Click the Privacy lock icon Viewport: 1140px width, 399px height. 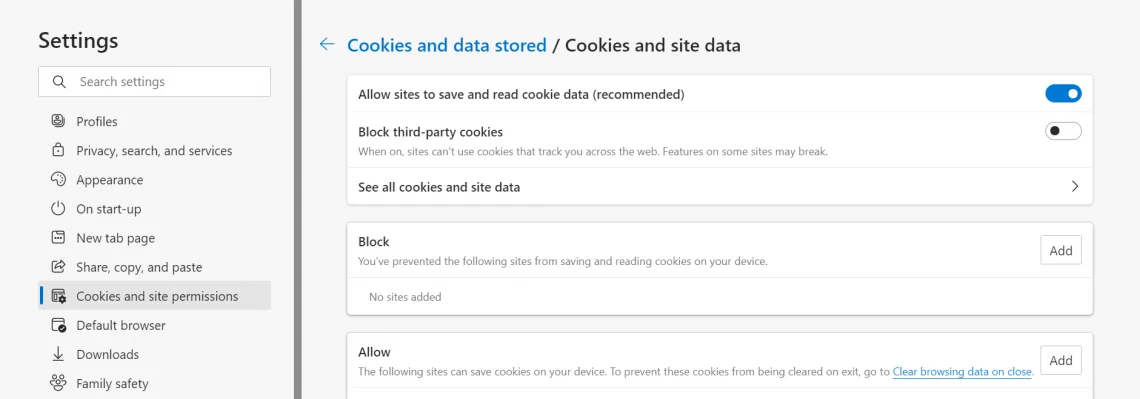pyautogui.click(x=58, y=150)
